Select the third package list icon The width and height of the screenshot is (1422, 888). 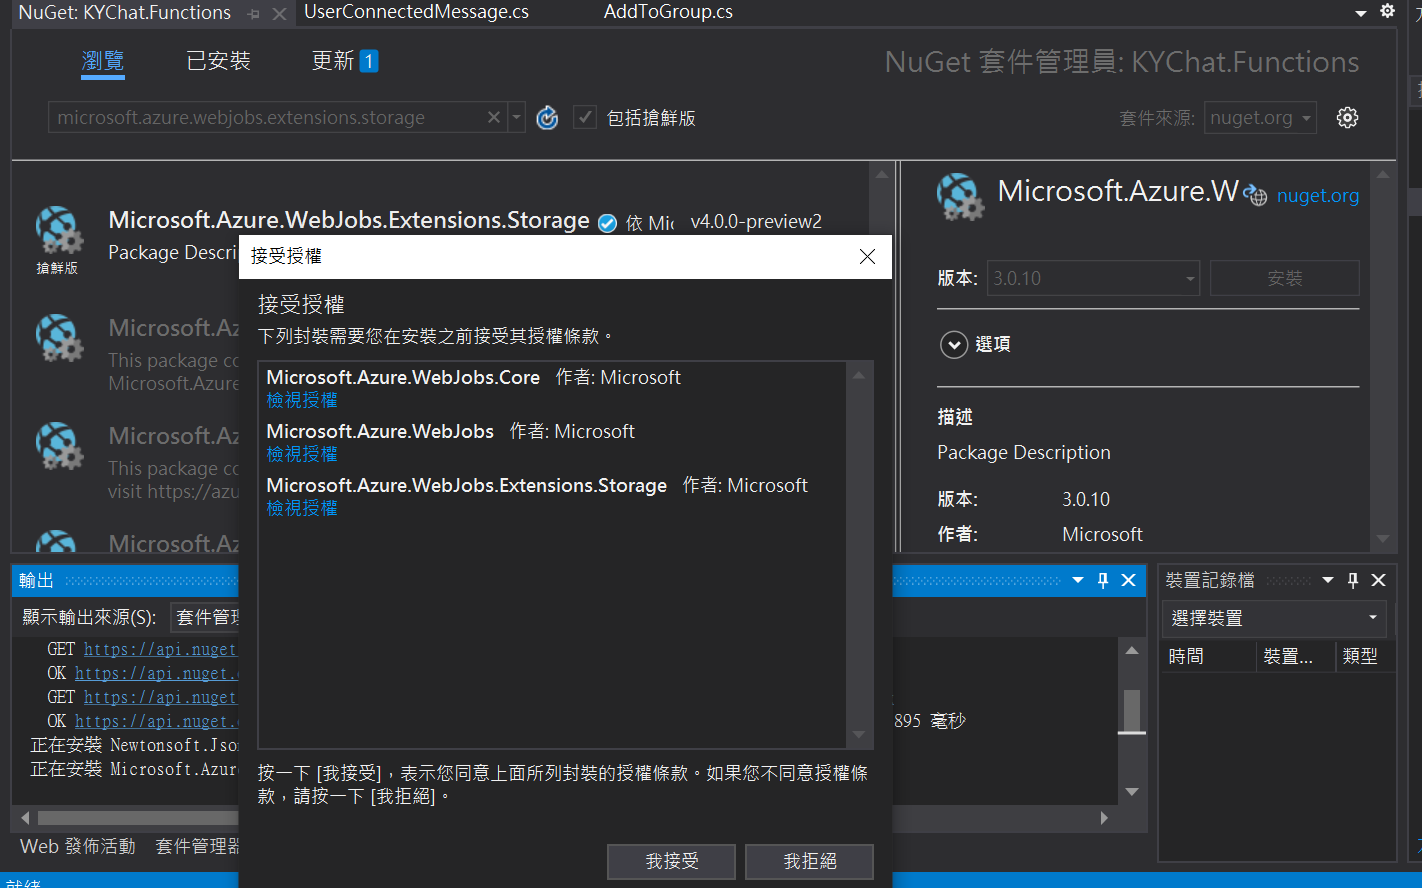pyautogui.click(x=59, y=447)
